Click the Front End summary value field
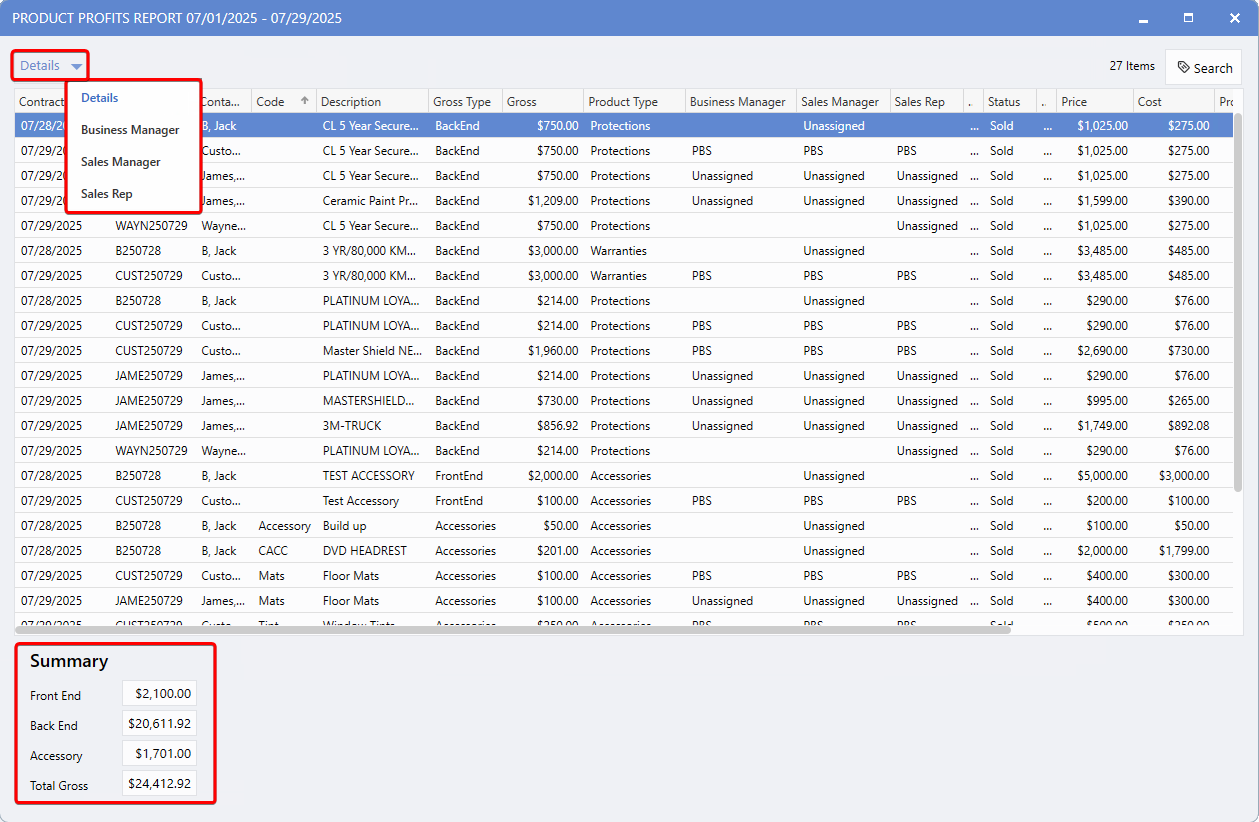The height and width of the screenshot is (822, 1259). point(160,694)
